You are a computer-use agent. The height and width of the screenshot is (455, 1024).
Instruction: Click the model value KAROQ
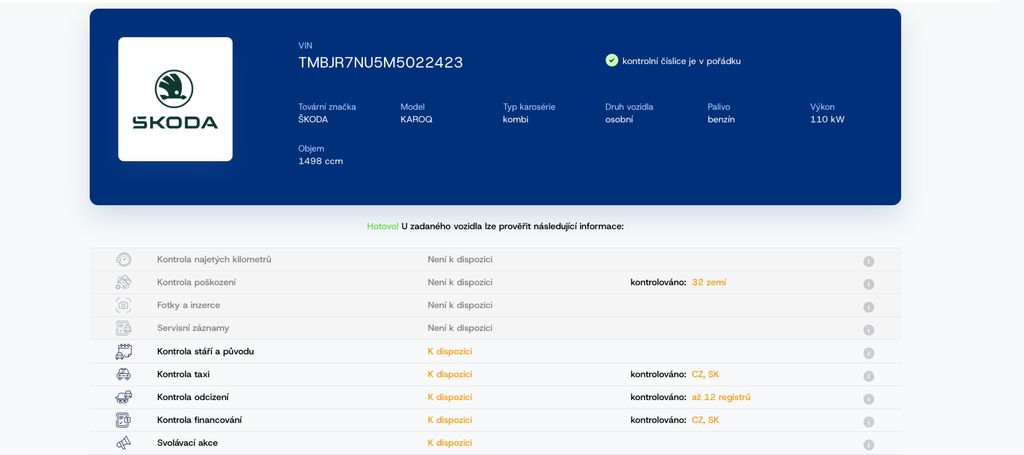click(416, 119)
